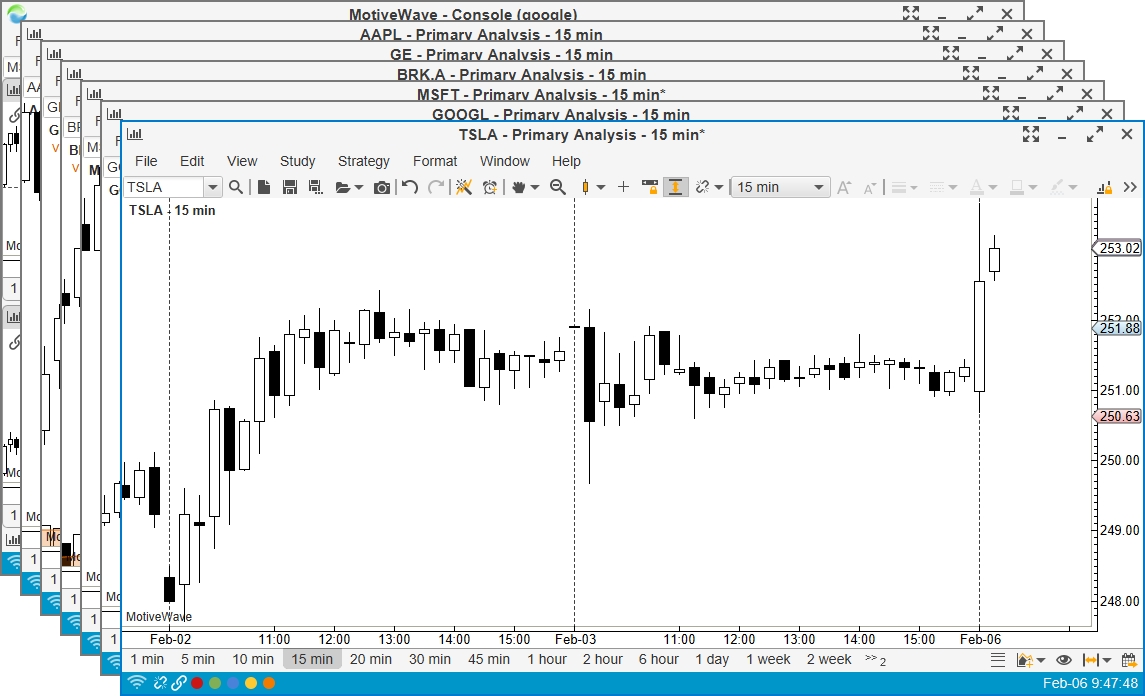1145x696 pixels.
Task: Switch bar size to 1 min
Action: 147,659
